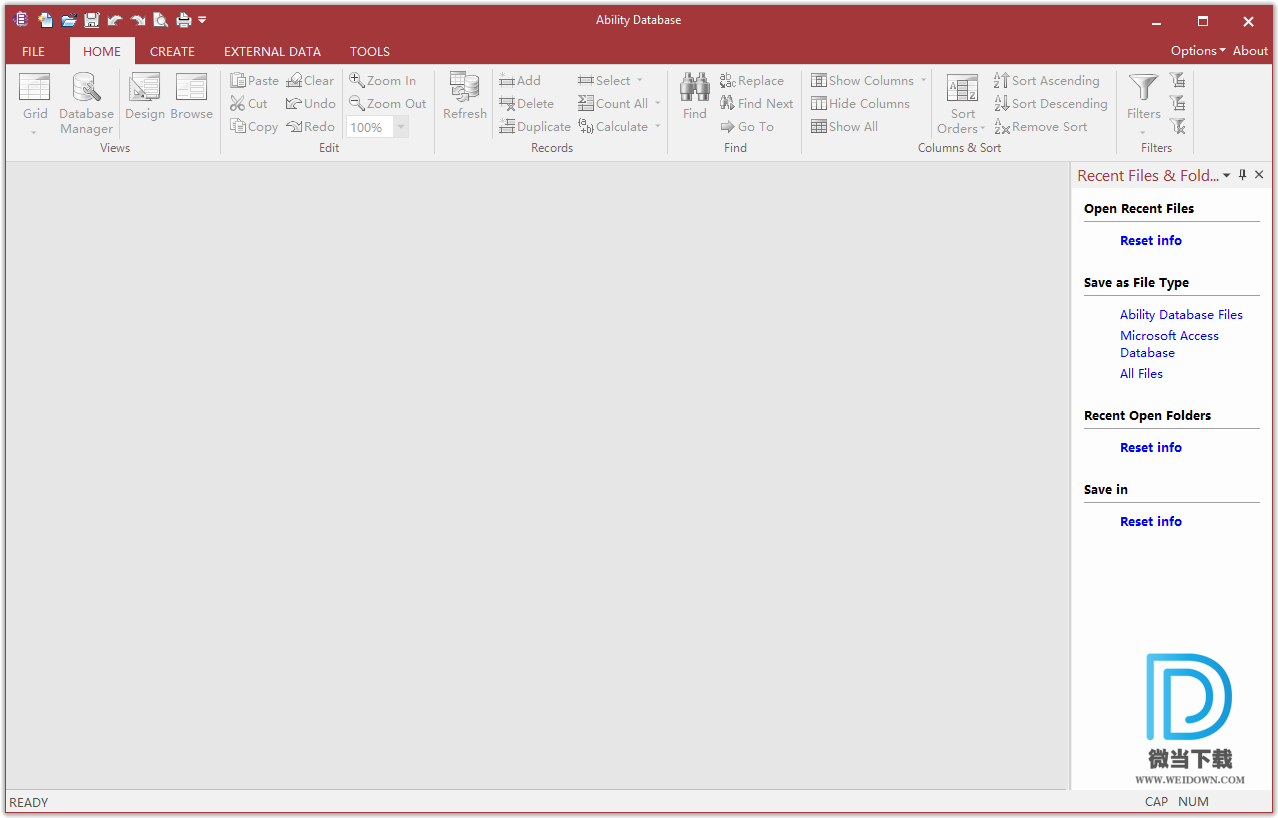Click Sort Descending button
1278x818 pixels.
[x=1050, y=104]
